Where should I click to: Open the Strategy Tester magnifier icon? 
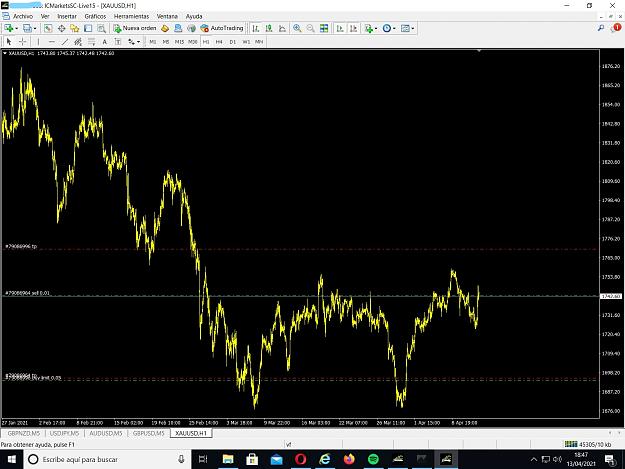click(101, 28)
